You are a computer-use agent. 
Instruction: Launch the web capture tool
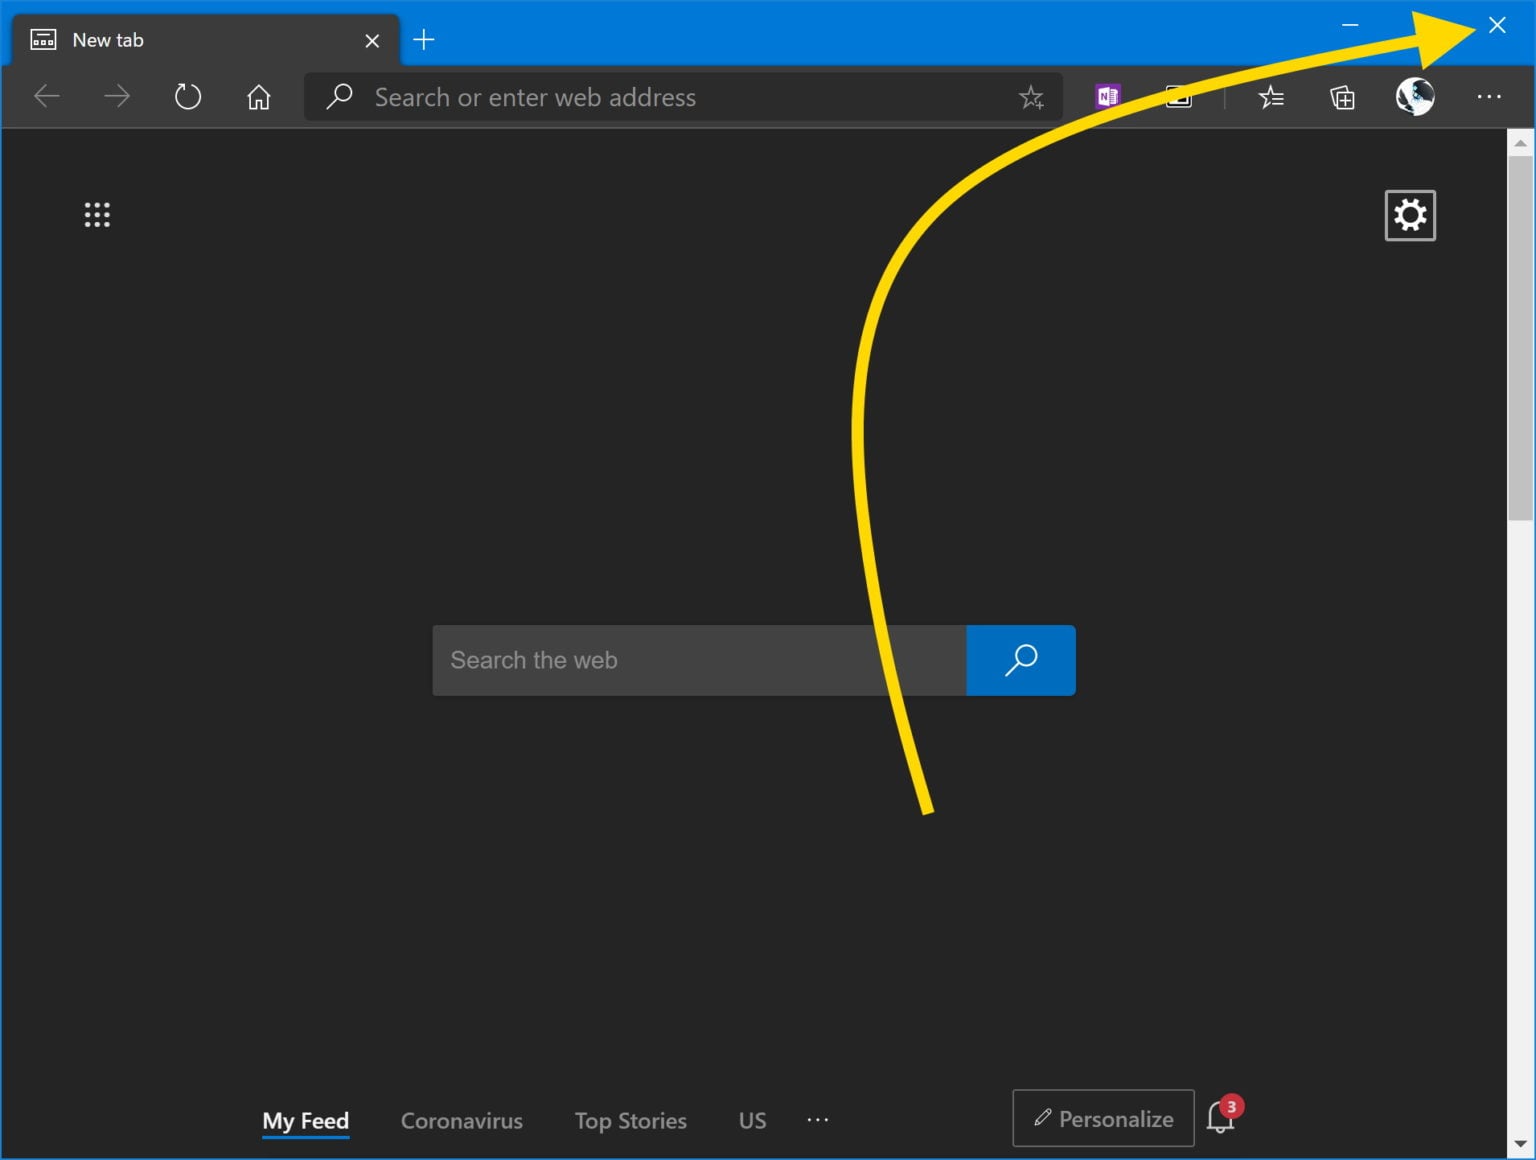[1178, 96]
